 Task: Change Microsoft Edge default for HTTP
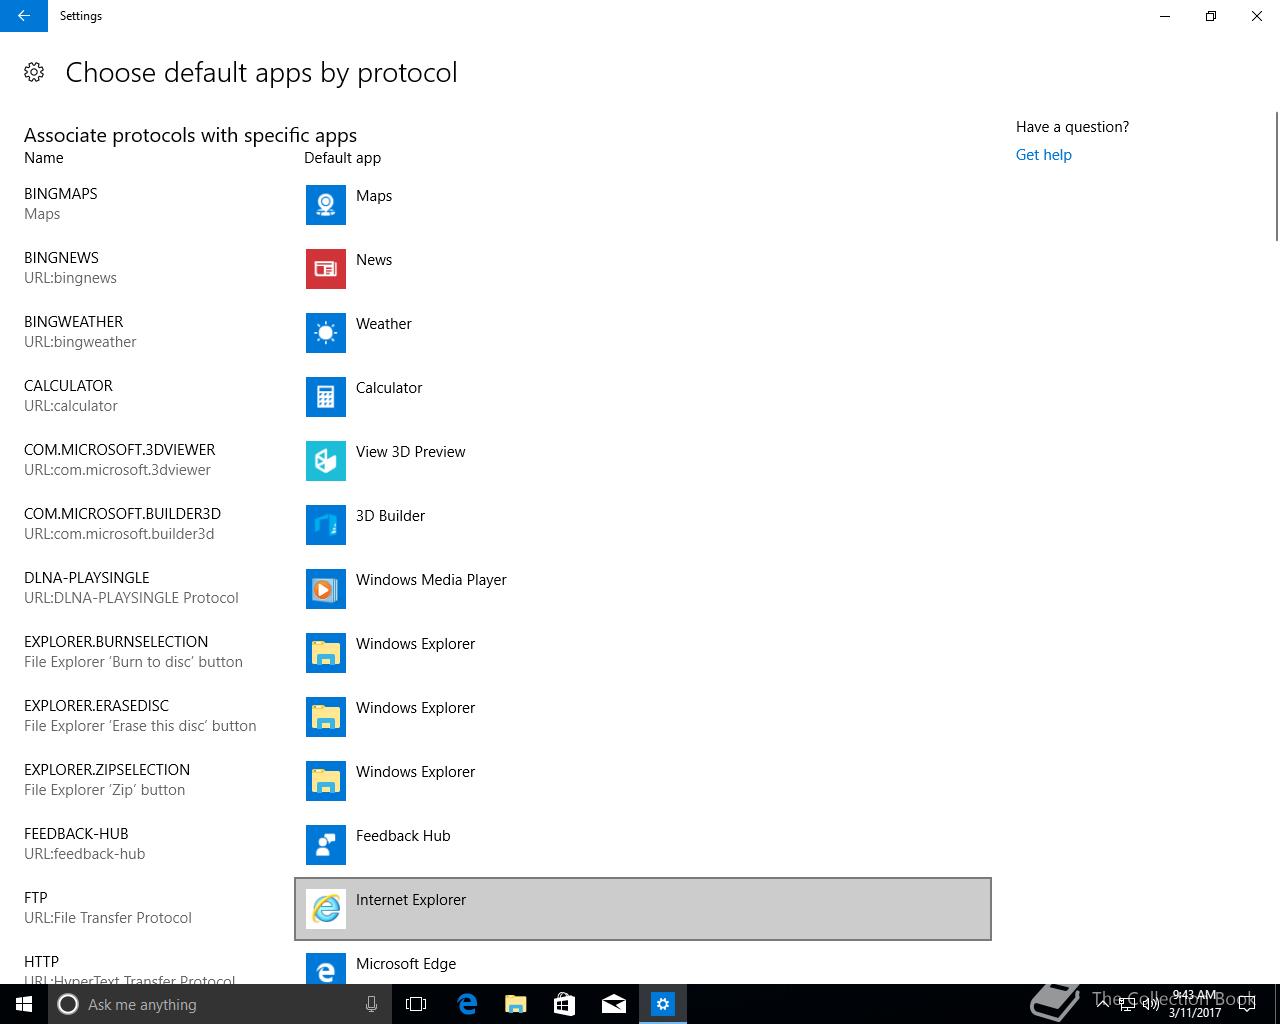click(643, 964)
